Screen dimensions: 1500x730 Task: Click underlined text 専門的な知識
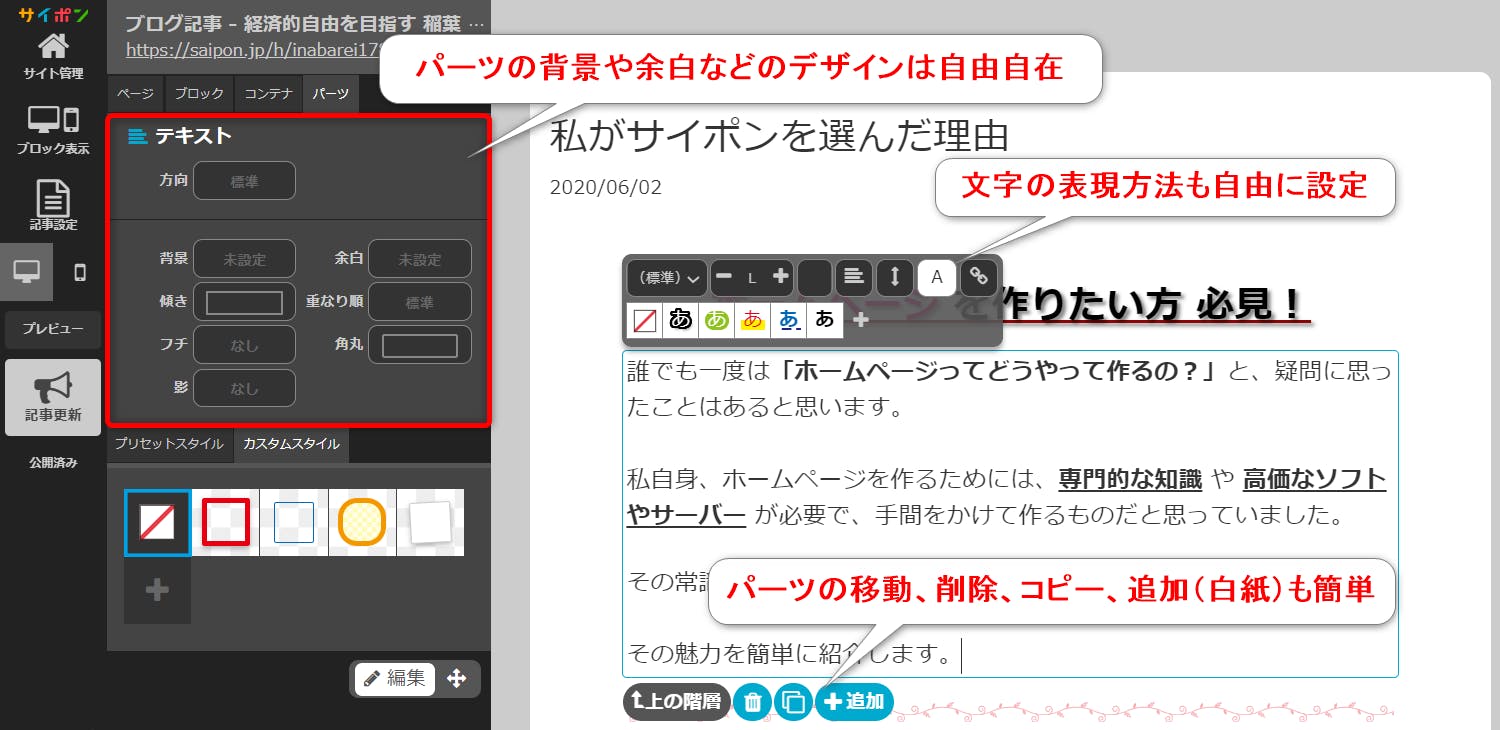point(1130,479)
